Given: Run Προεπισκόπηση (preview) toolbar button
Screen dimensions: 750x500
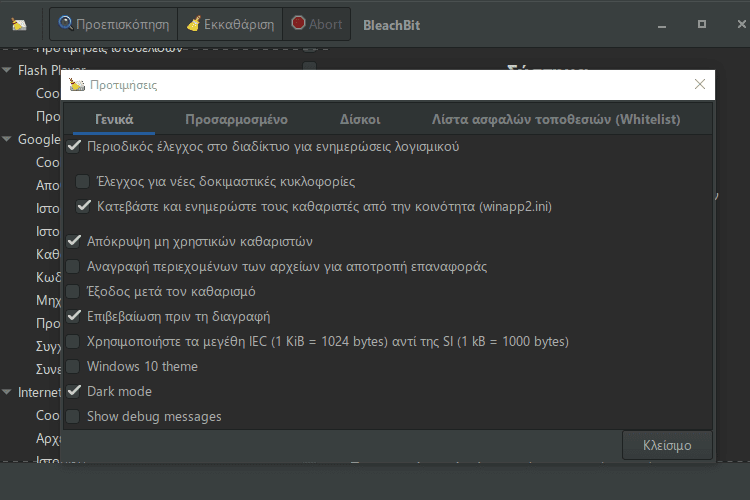Looking at the screenshot, I should [114, 24].
